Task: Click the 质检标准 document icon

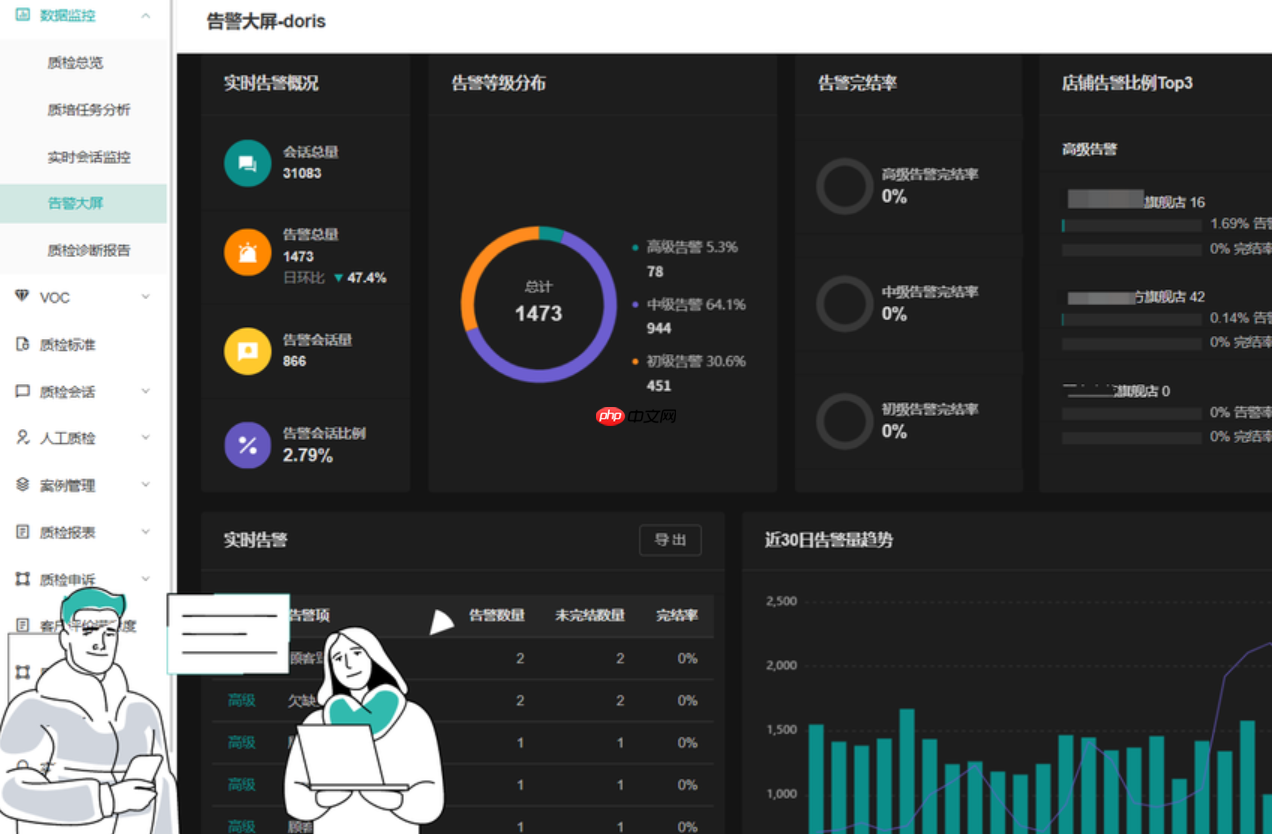Action: (21, 344)
